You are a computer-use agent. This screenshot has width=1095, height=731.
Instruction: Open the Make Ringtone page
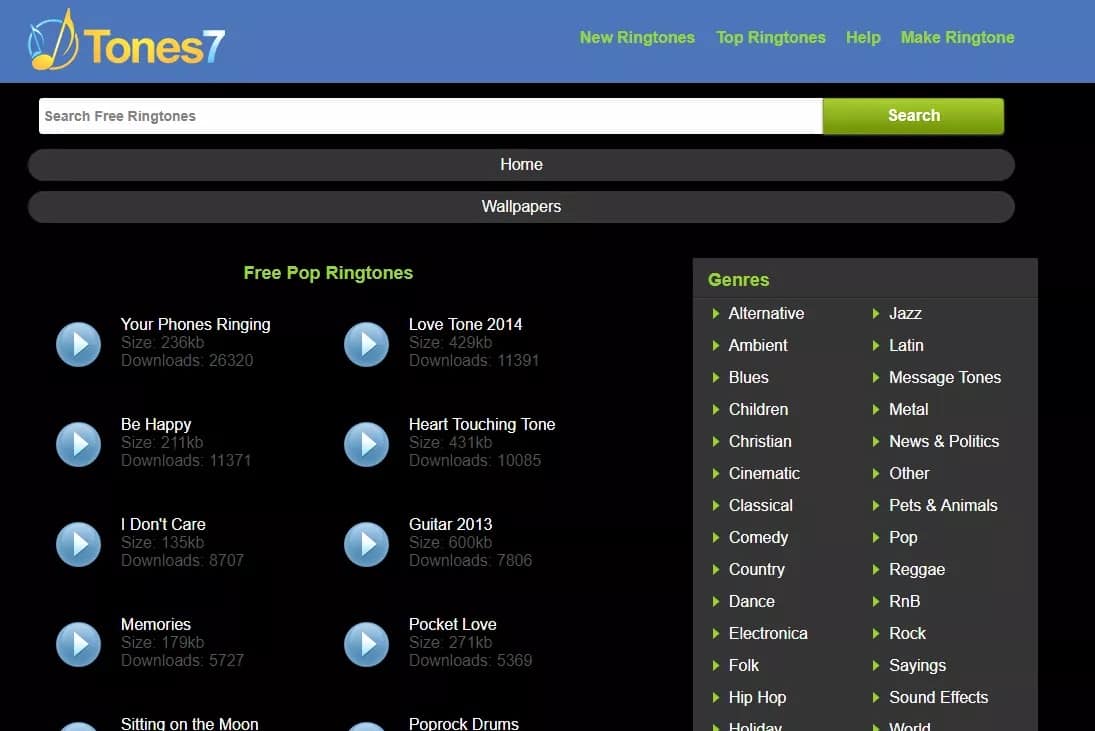pos(957,38)
